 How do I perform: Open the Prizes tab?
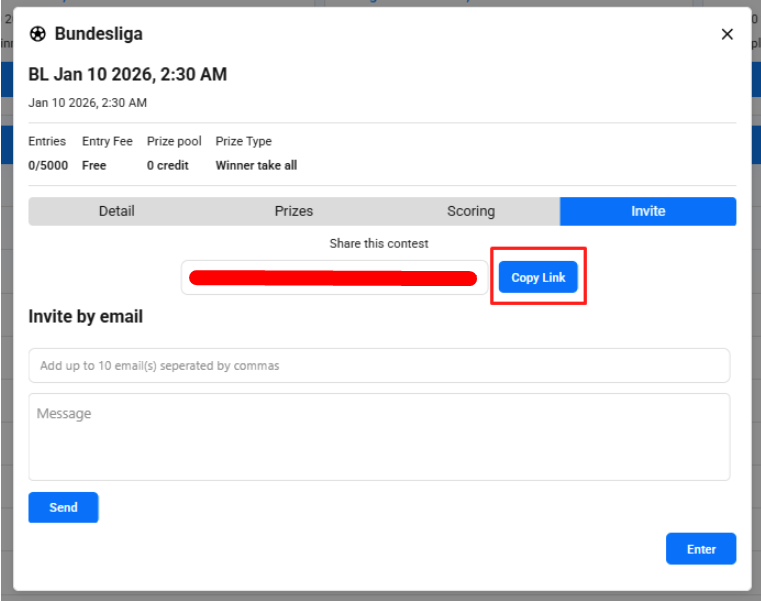[294, 211]
